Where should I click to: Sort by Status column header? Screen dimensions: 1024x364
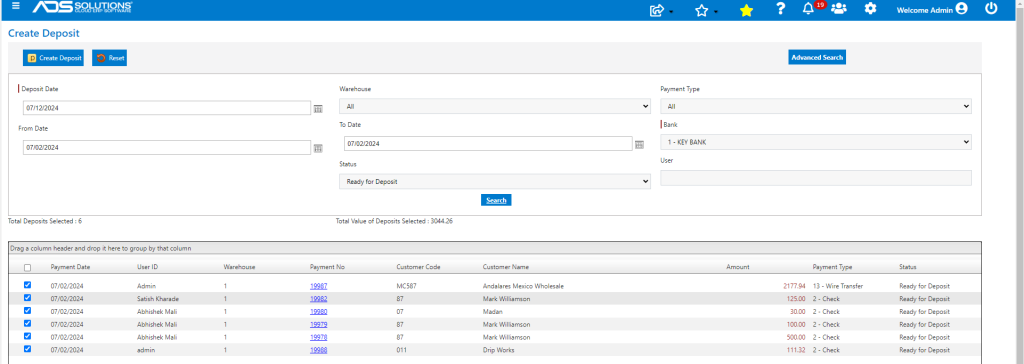point(908,267)
